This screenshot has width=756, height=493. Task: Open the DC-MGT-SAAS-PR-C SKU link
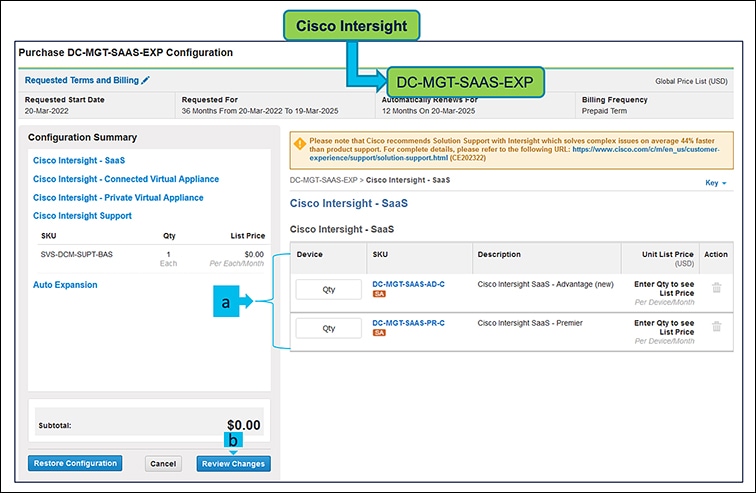click(408, 322)
